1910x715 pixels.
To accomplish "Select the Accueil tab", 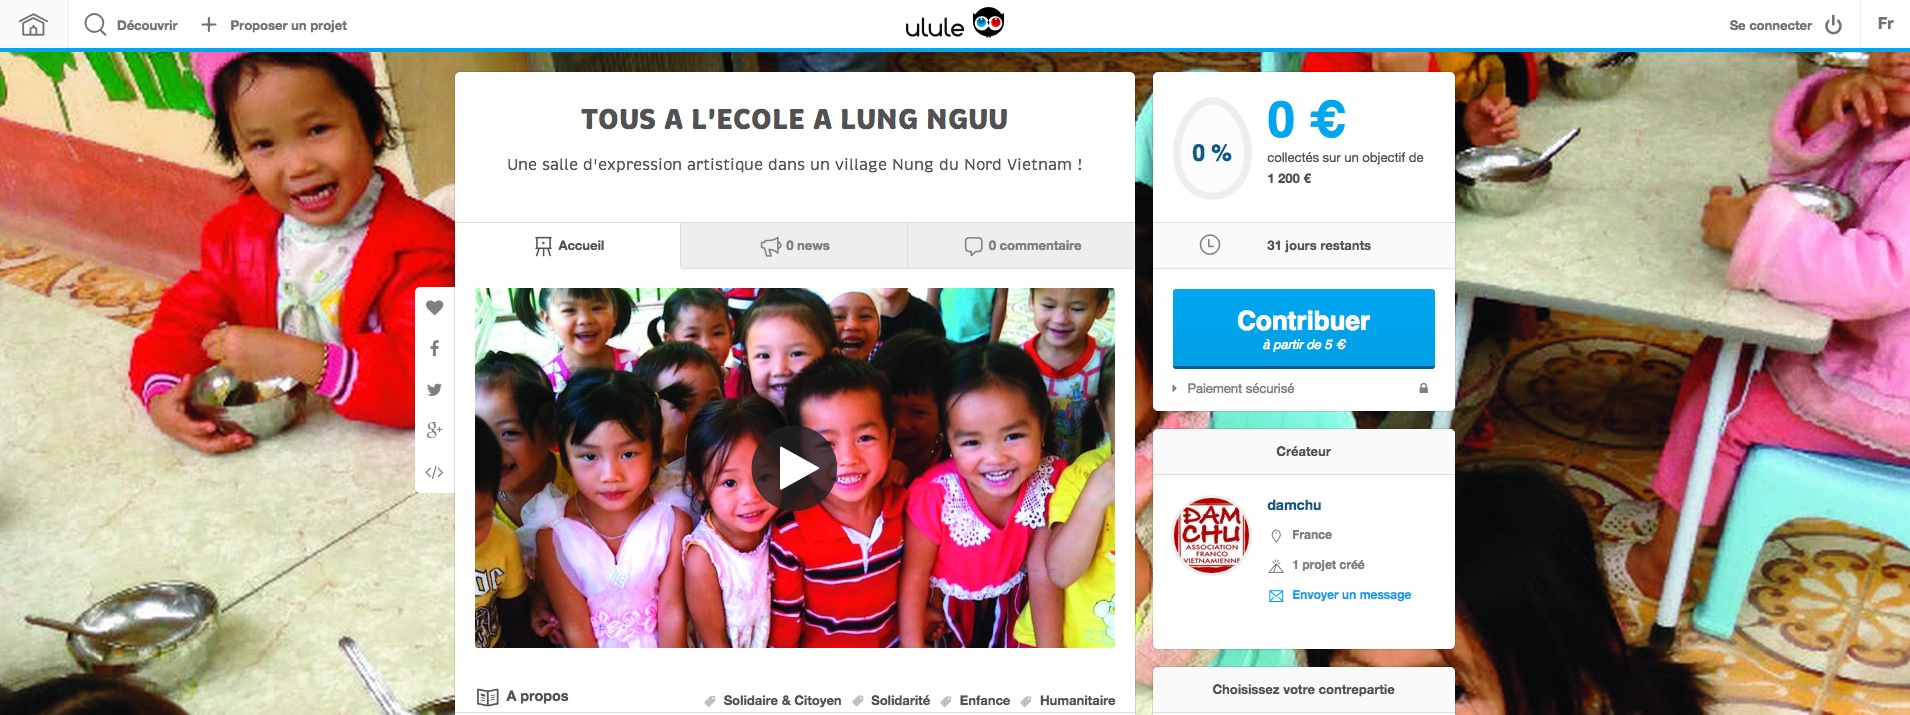I will click(x=568, y=246).
